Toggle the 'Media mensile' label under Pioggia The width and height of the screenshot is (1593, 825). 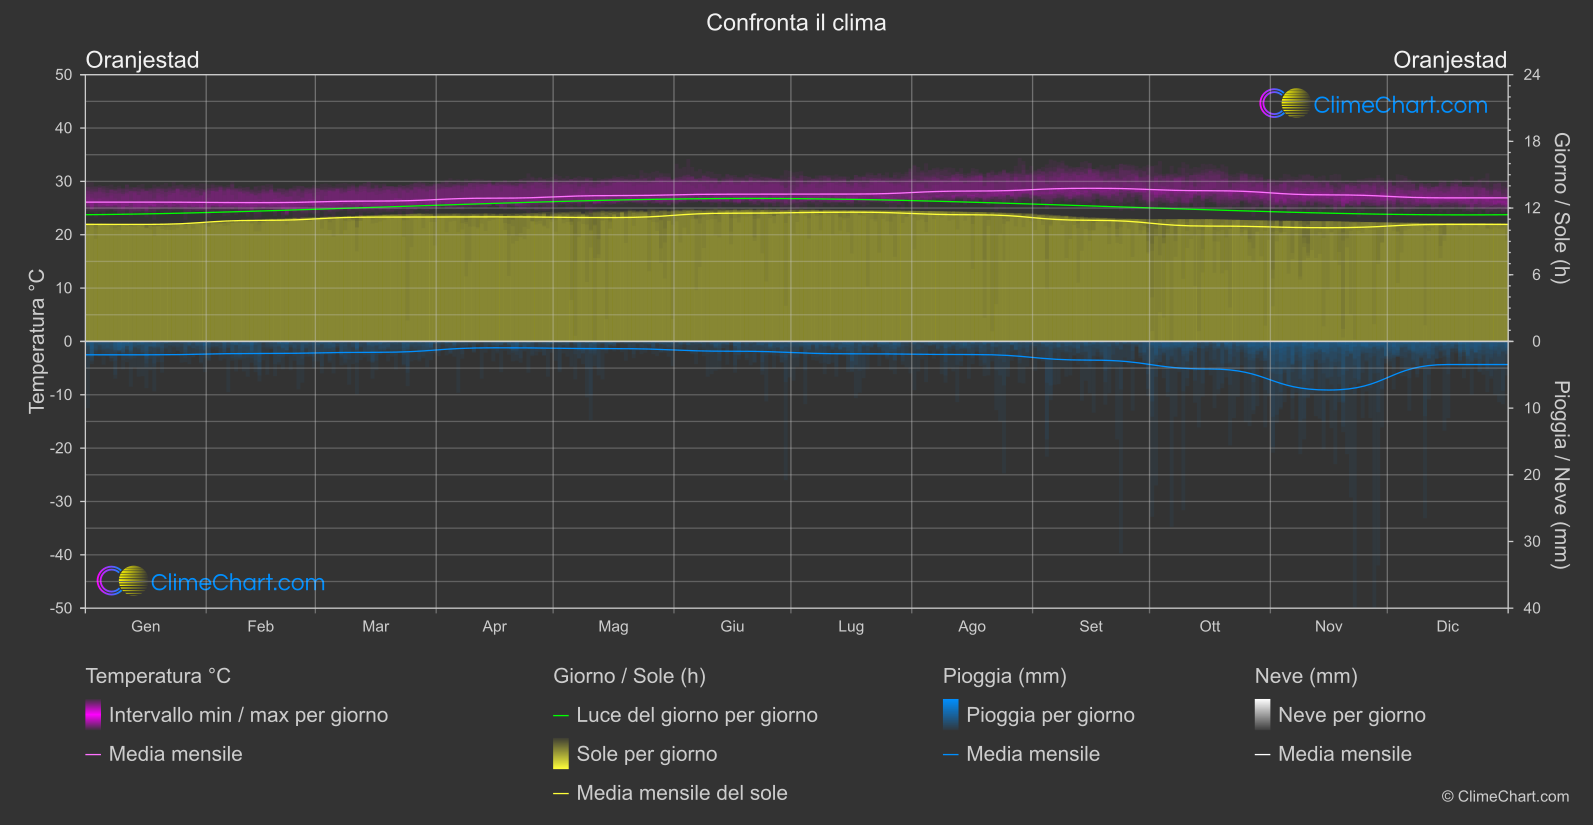pyautogui.click(x=1032, y=754)
